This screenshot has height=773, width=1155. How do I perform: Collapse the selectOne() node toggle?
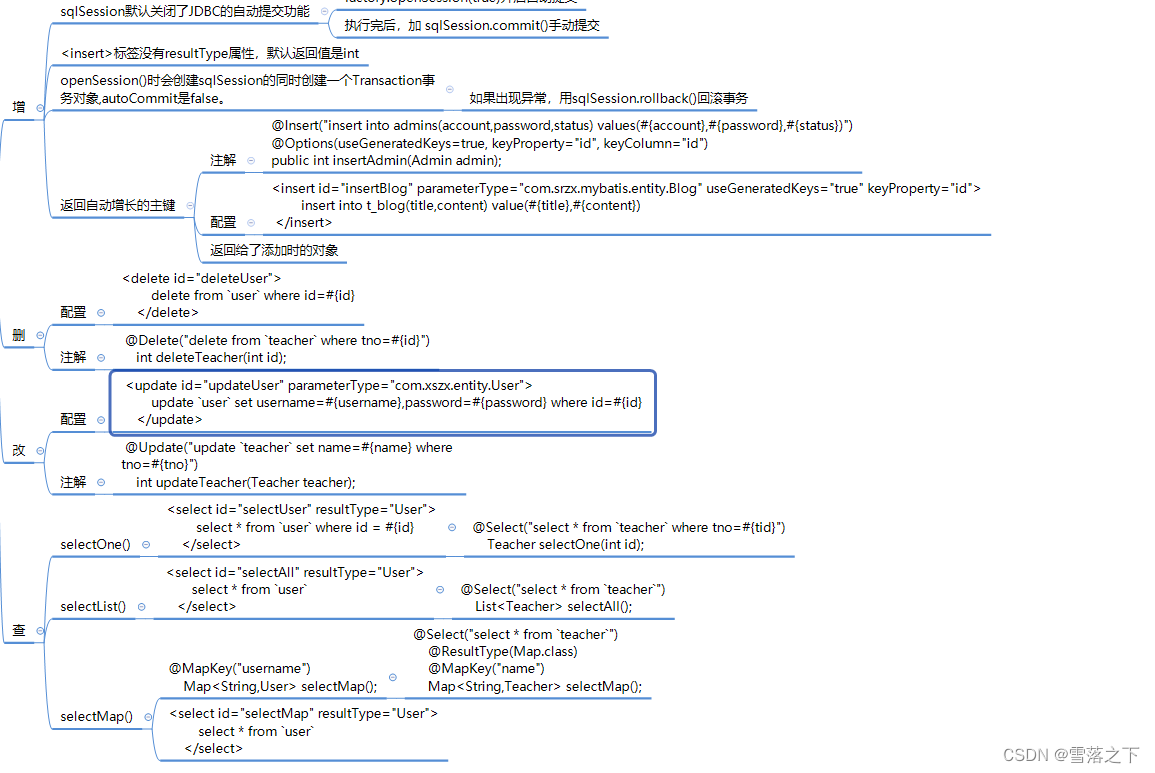tap(146, 545)
